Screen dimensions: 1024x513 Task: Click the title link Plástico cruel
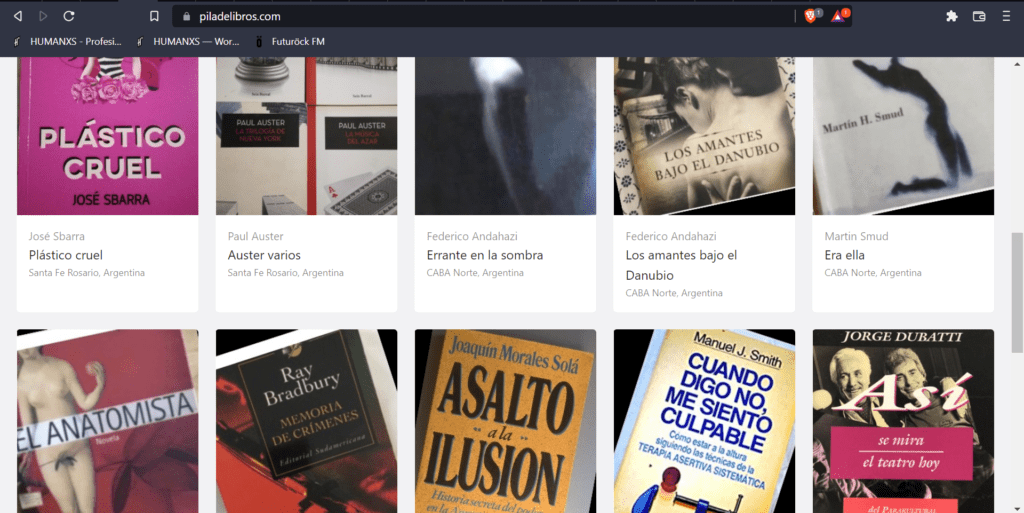tap(66, 255)
